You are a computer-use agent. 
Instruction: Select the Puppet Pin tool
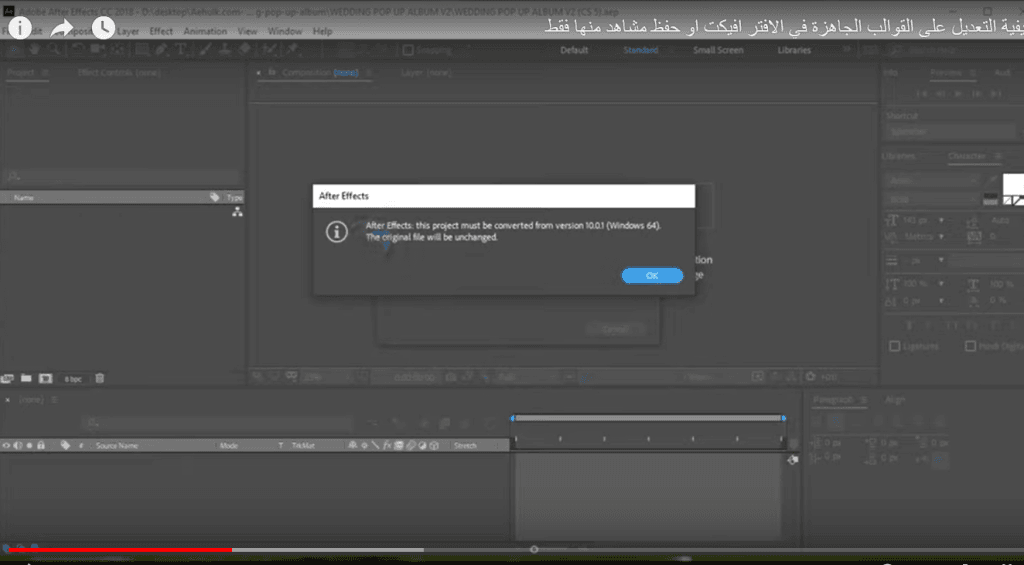click(292, 49)
